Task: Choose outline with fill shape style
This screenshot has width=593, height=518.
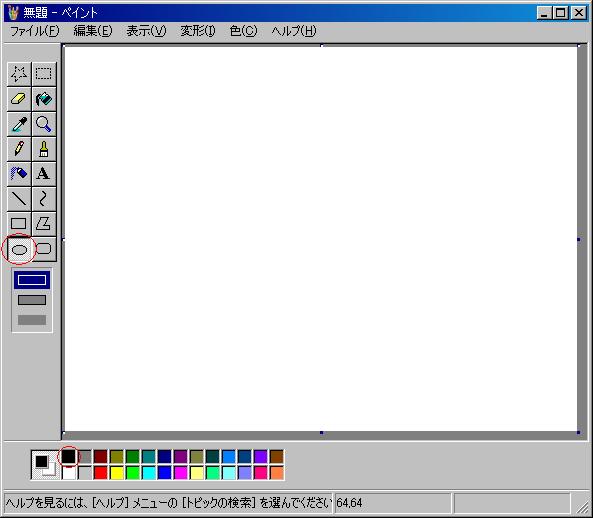Action: point(32,300)
